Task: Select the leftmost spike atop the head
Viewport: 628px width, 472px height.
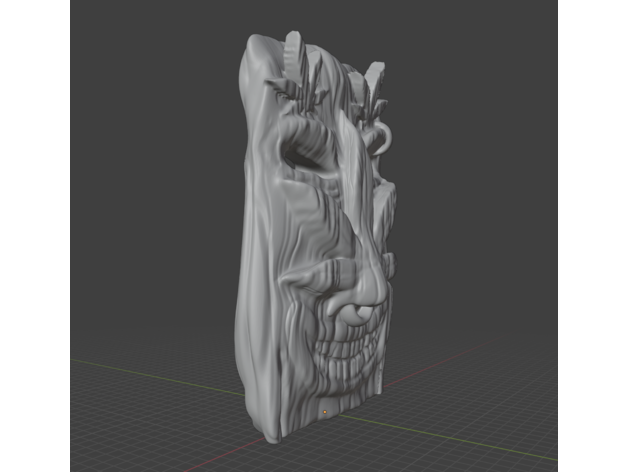Action: [x=291, y=50]
